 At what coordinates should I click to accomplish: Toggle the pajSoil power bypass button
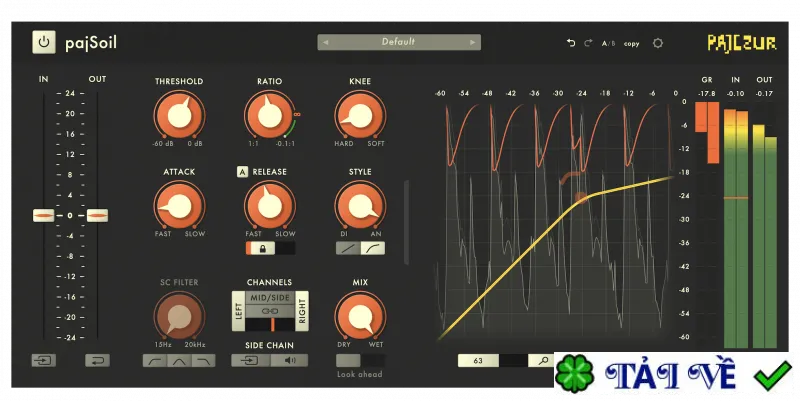click(x=44, y=42)
